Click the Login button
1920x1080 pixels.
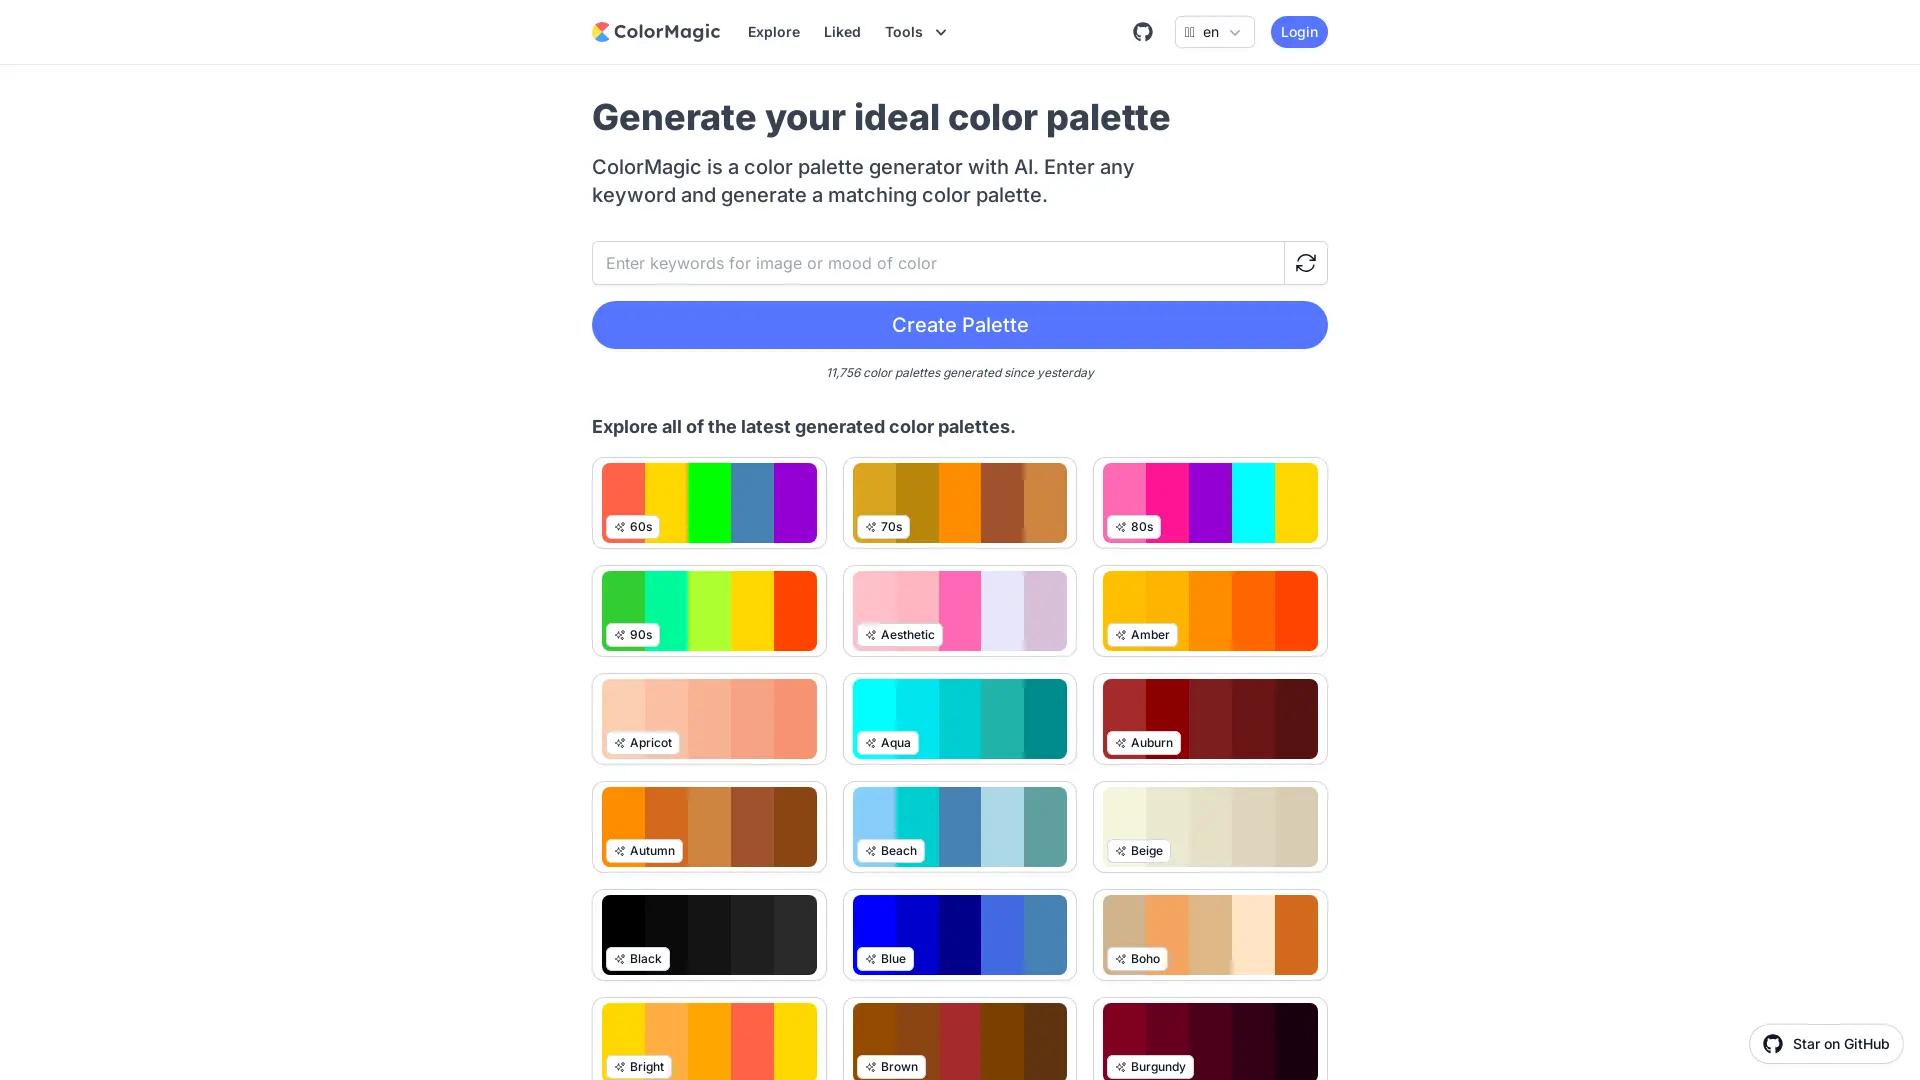pos(1298,32)
